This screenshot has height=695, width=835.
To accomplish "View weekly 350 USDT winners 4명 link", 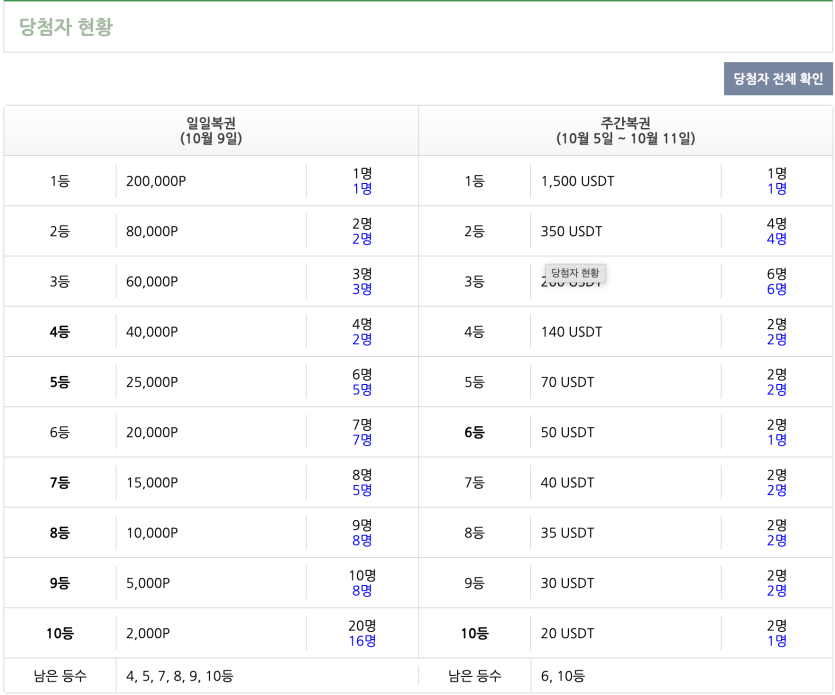I will 777,239.
